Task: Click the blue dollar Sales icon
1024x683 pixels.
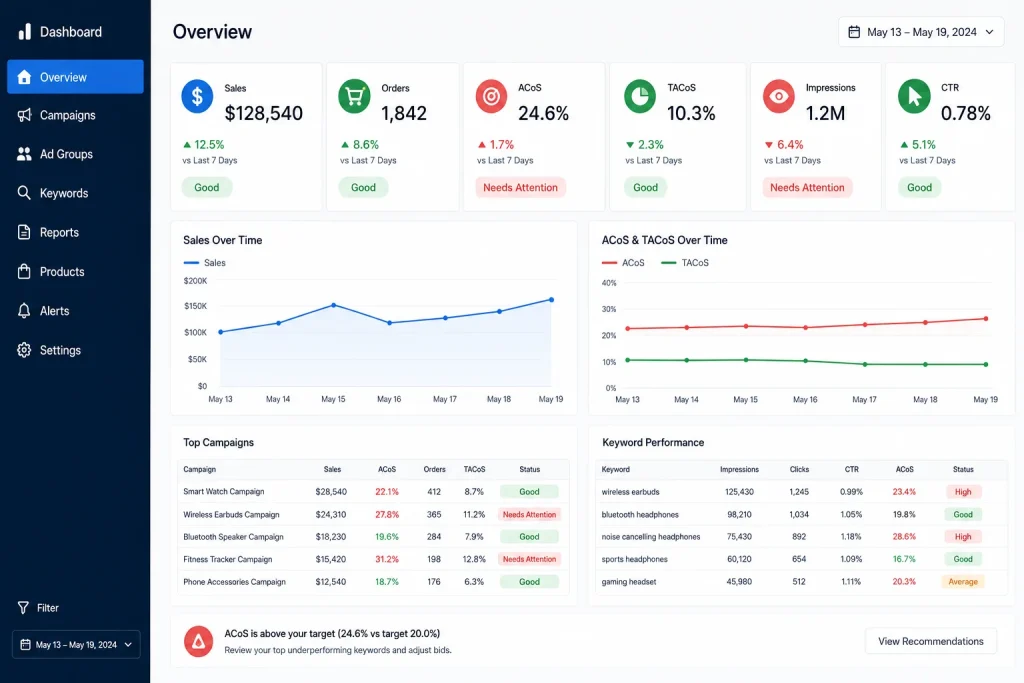Action: [x=197, y=97]
